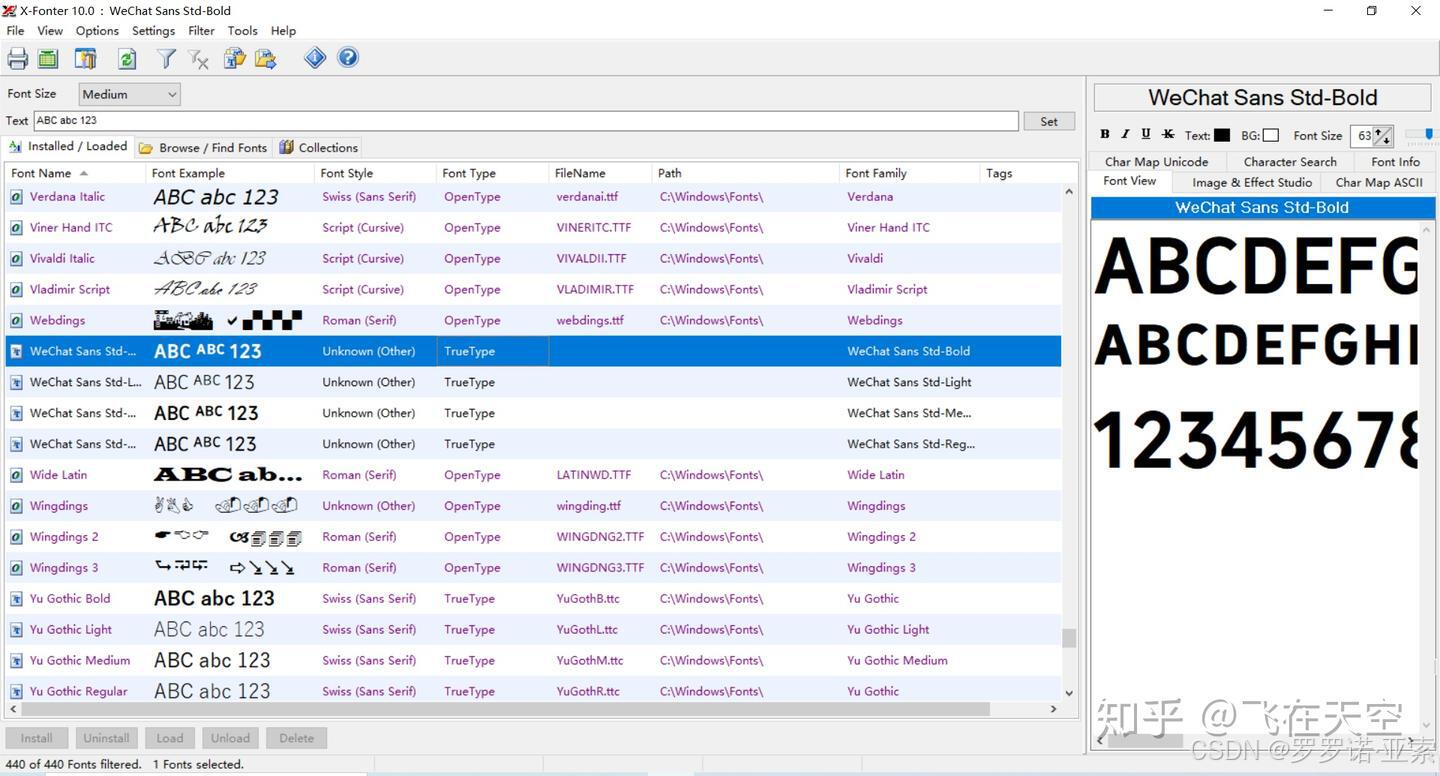Click the Print toolbar icon
Screen dimensions: 1440x776
(18, 59)
